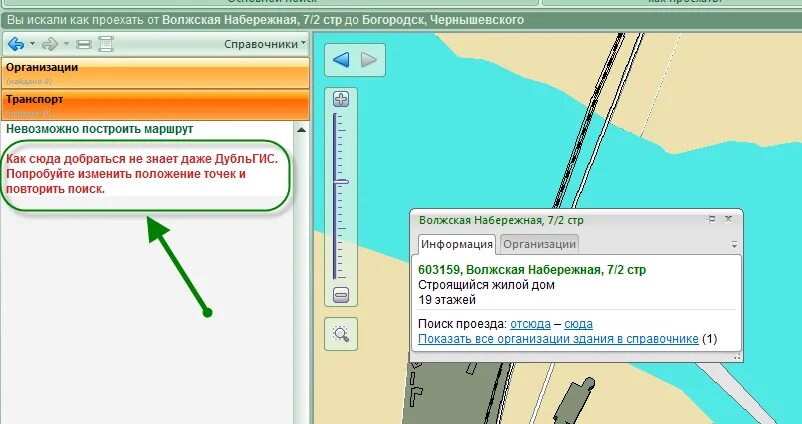
Task: Open the forward arrow history dropdown
Action: pyautogui.click(x=66, y=44)
